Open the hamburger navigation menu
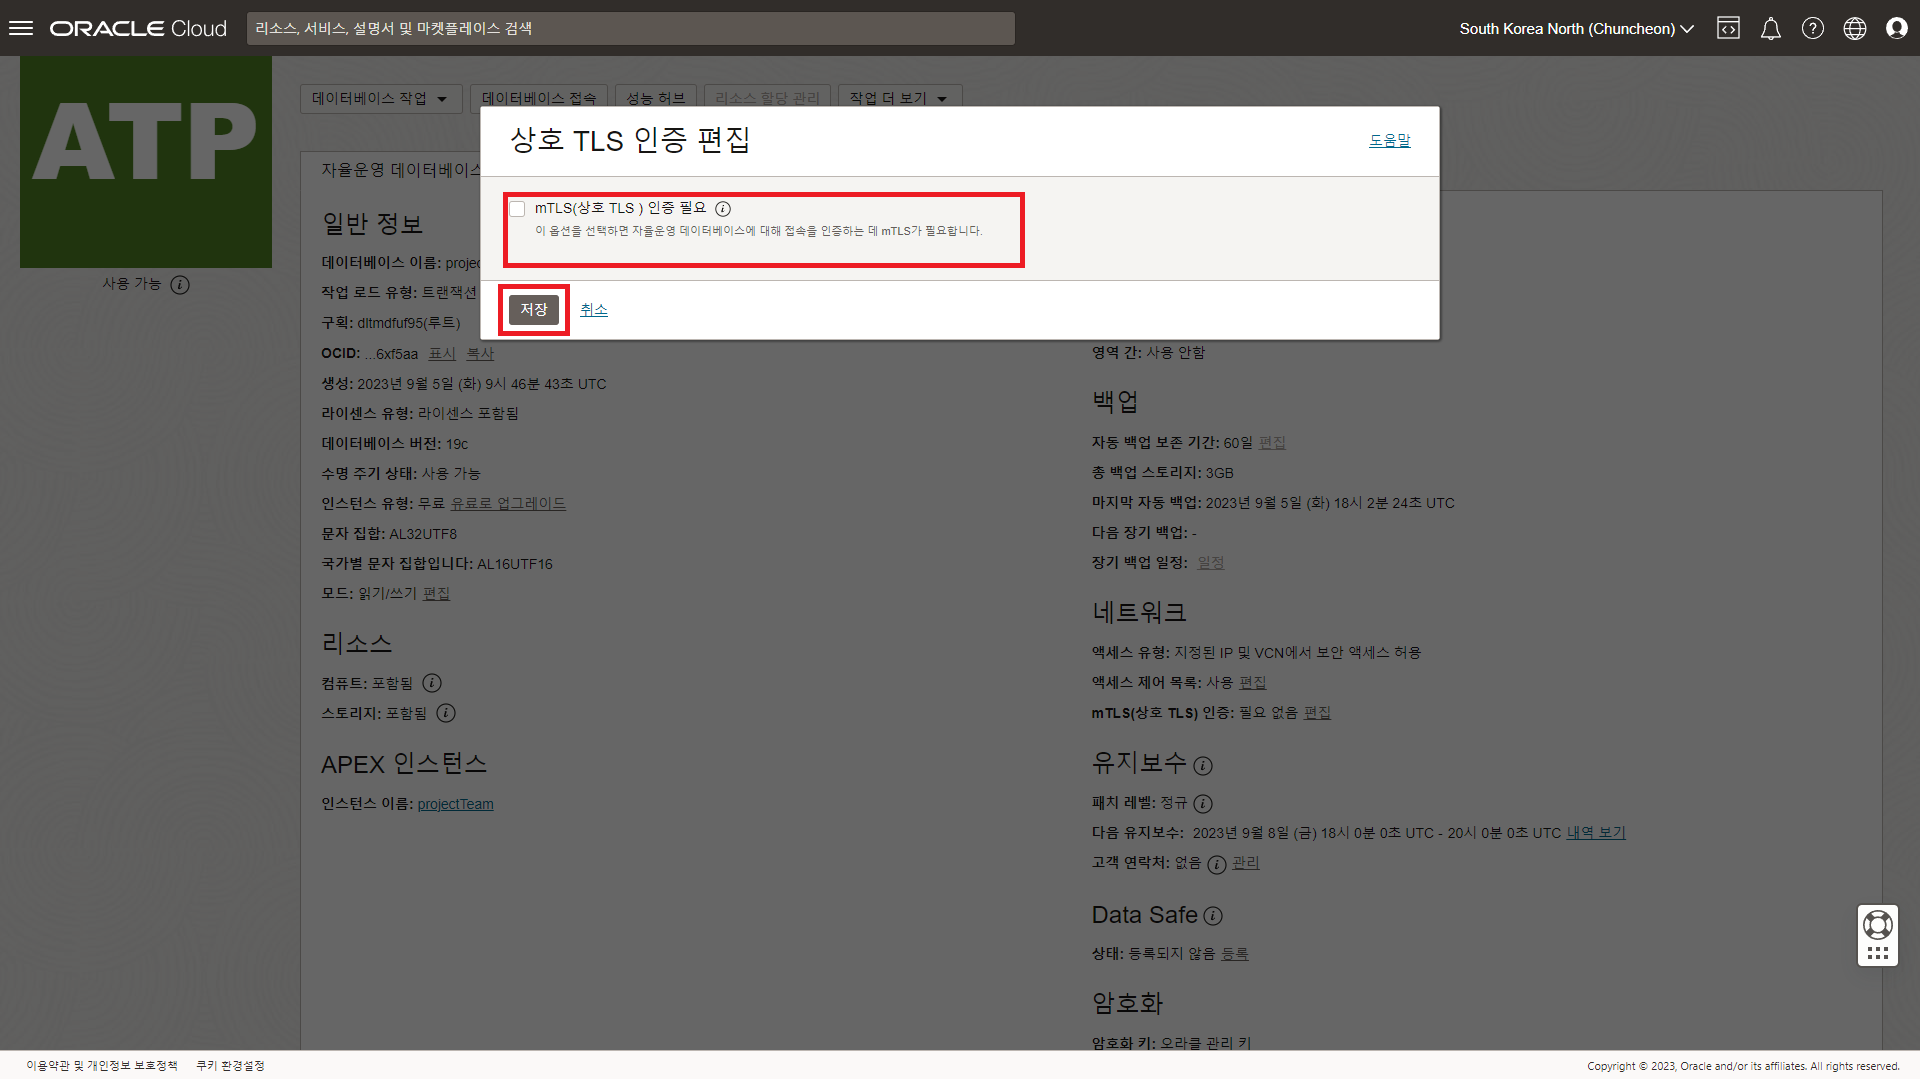 [x=21, y=28]
